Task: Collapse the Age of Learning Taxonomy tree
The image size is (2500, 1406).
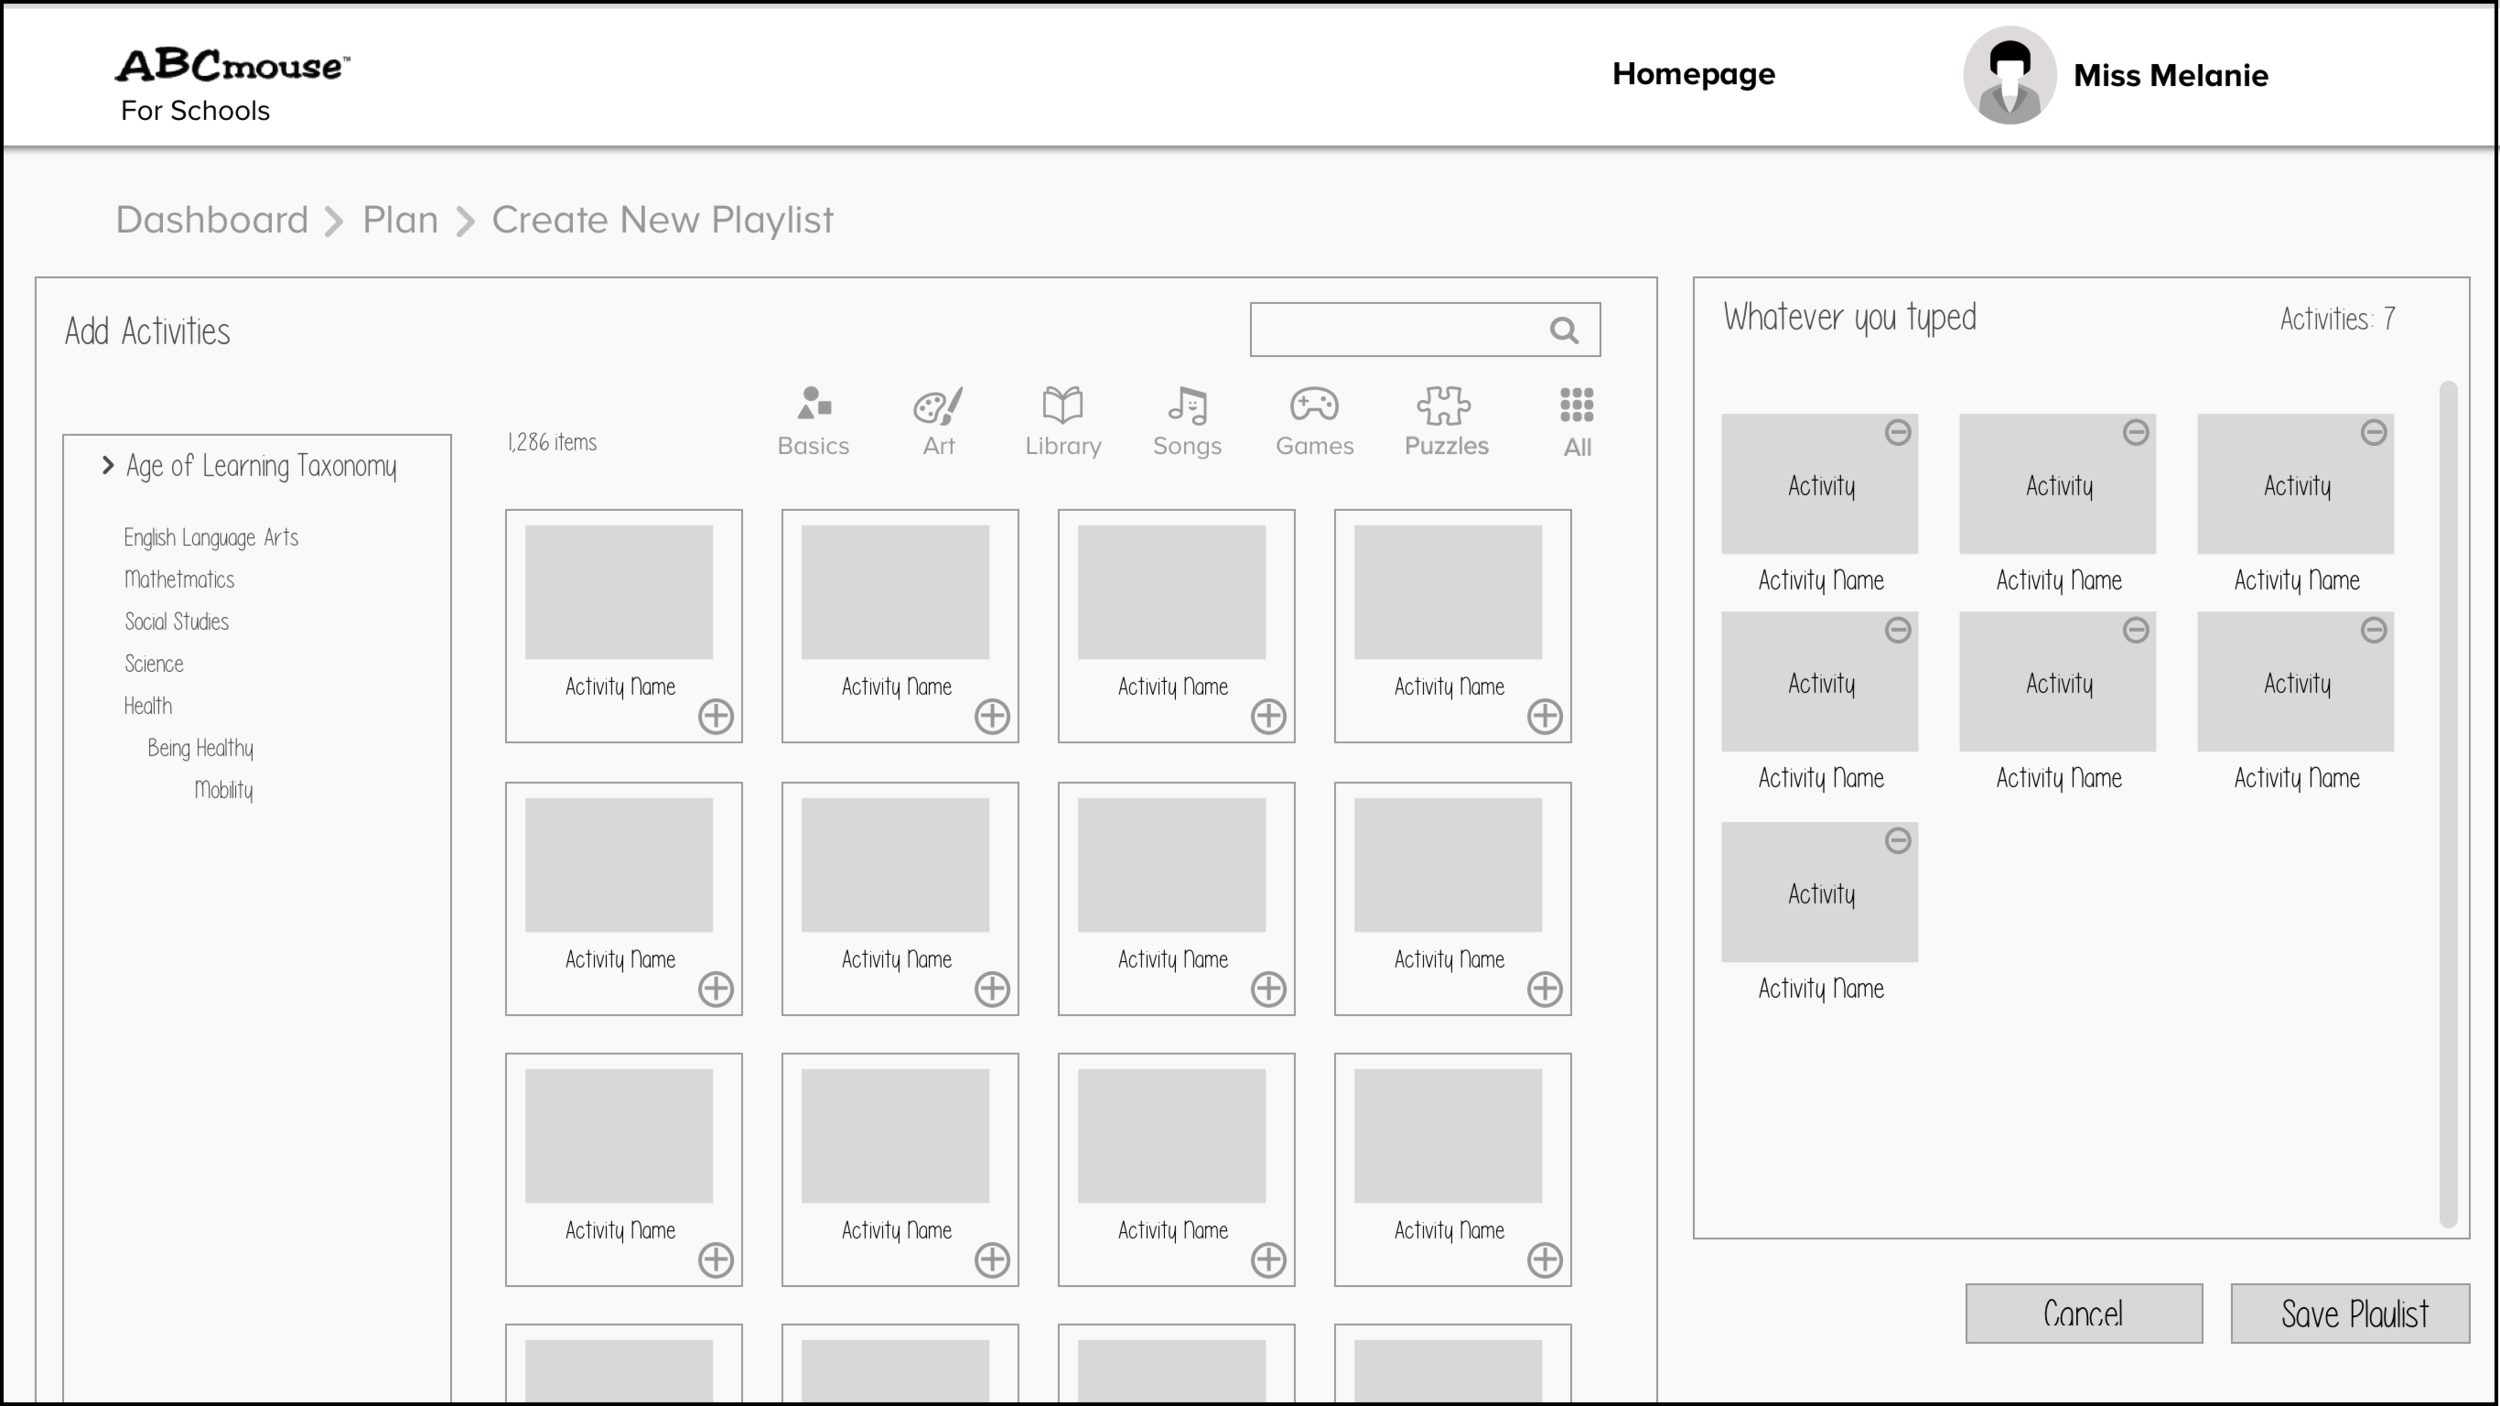Action: coord(108,466)
